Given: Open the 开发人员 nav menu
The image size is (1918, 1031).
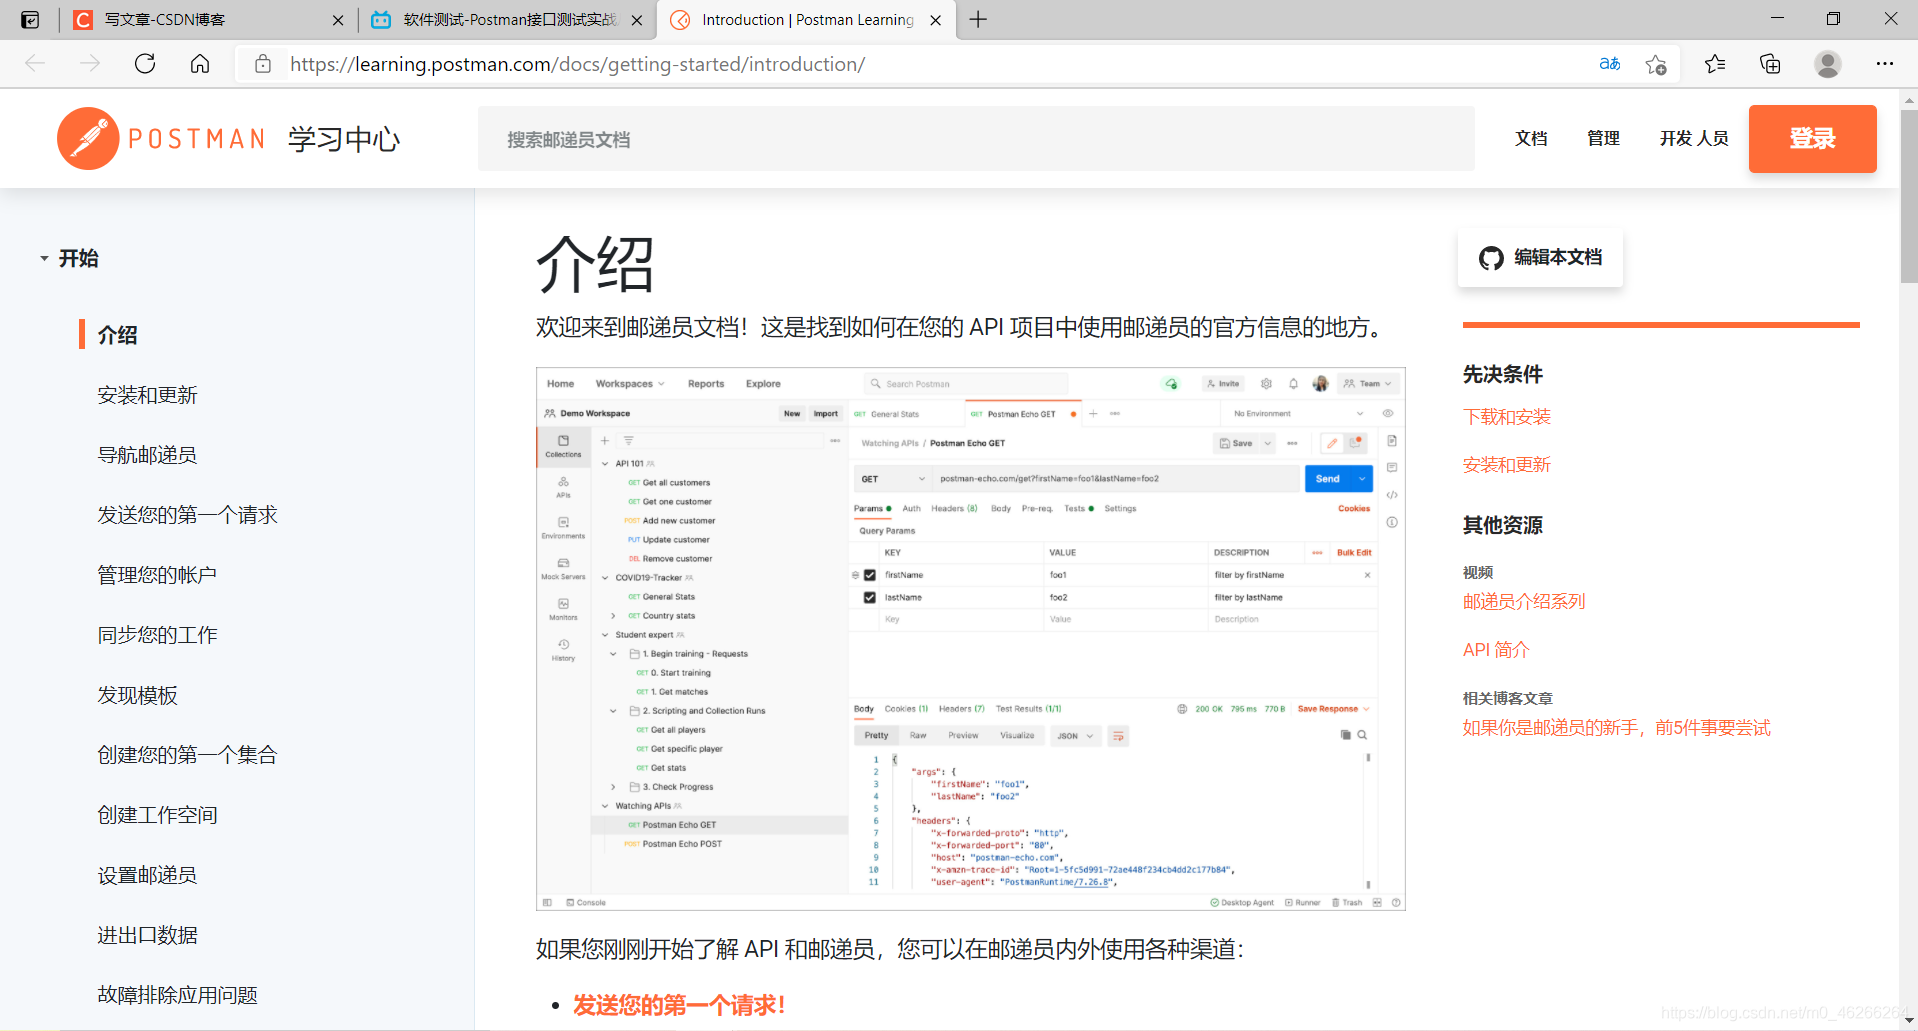Looking at the screenshot, I should [1694, 138].
